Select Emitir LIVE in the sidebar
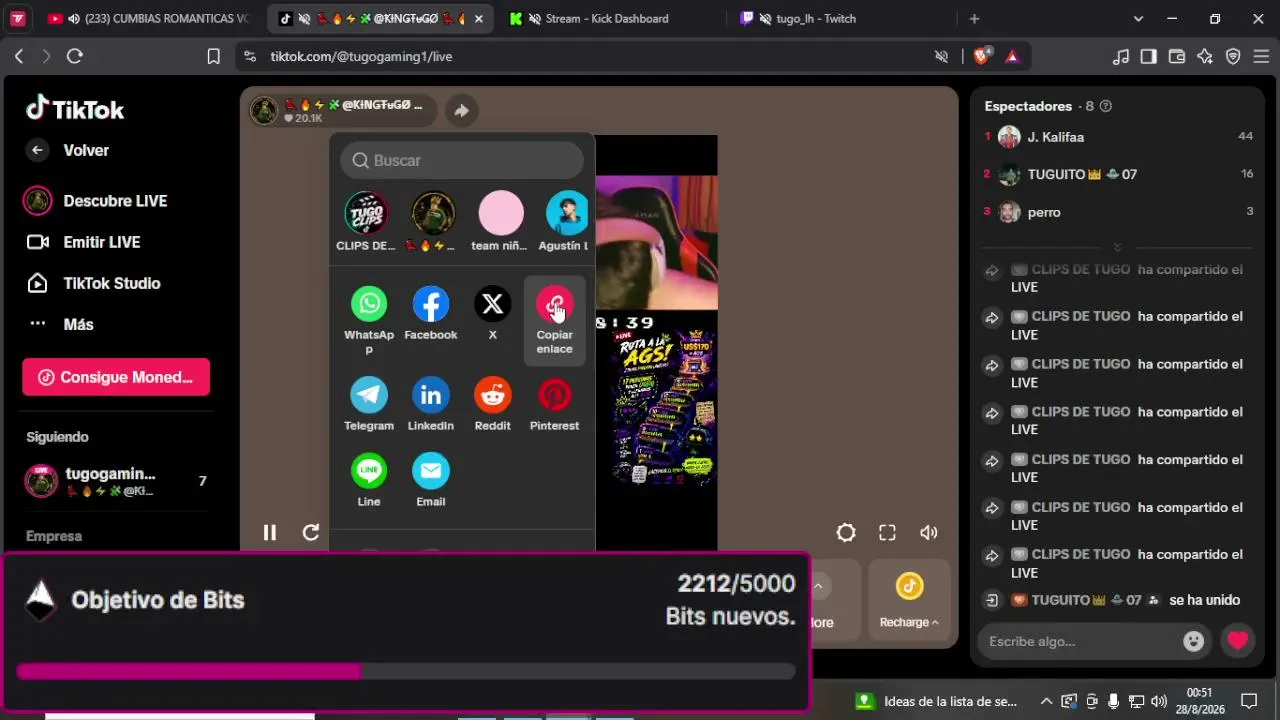This screenshot has width=1280, height=720. [83, 242]
